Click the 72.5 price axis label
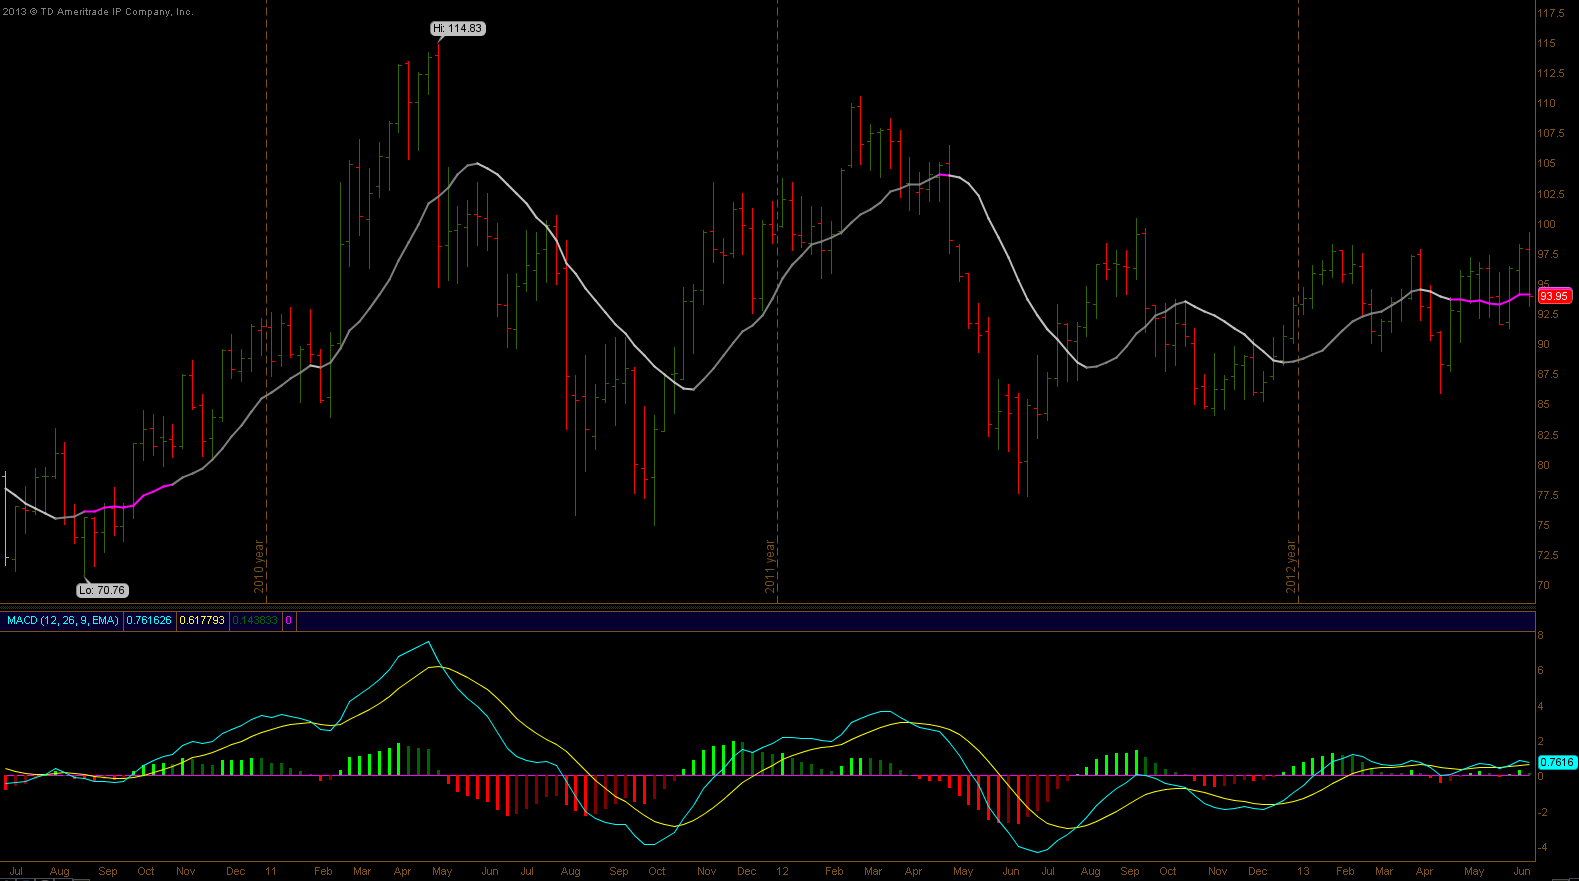Image resolution: width=1579 pixels, height=881 pixels. point(1549,555)
